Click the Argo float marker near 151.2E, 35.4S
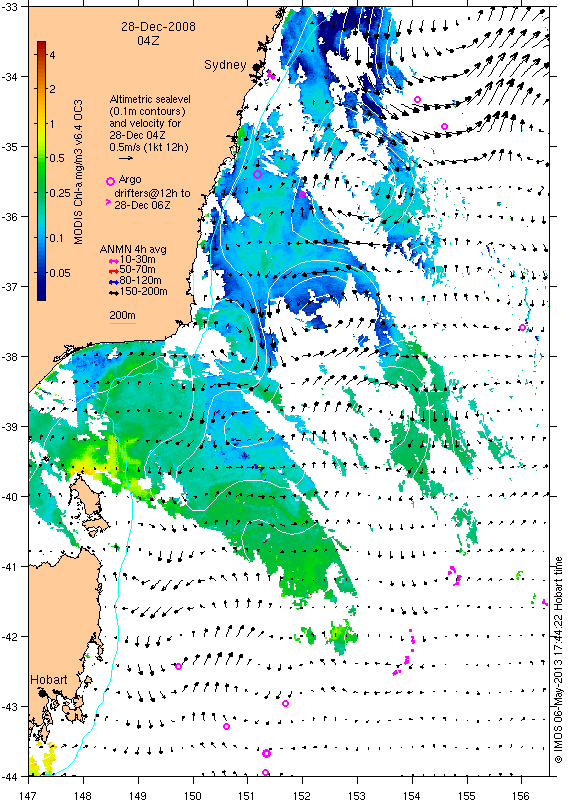This screenshot has width=570, height=800. (257, 174)
